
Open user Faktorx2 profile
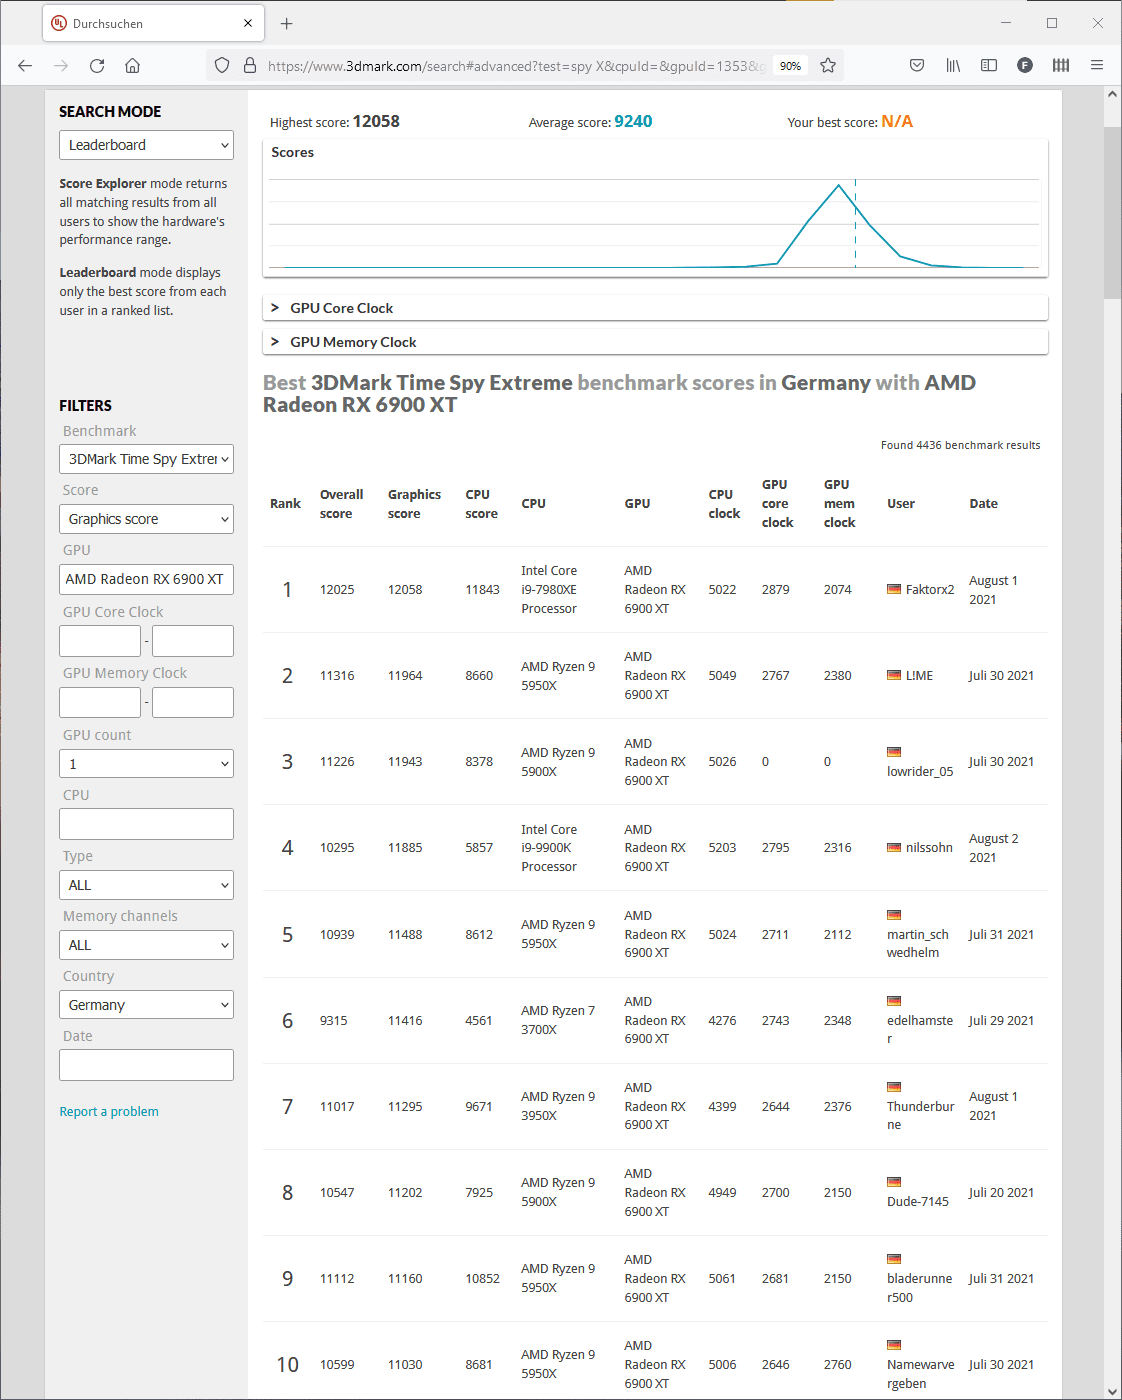coord(930,590)
